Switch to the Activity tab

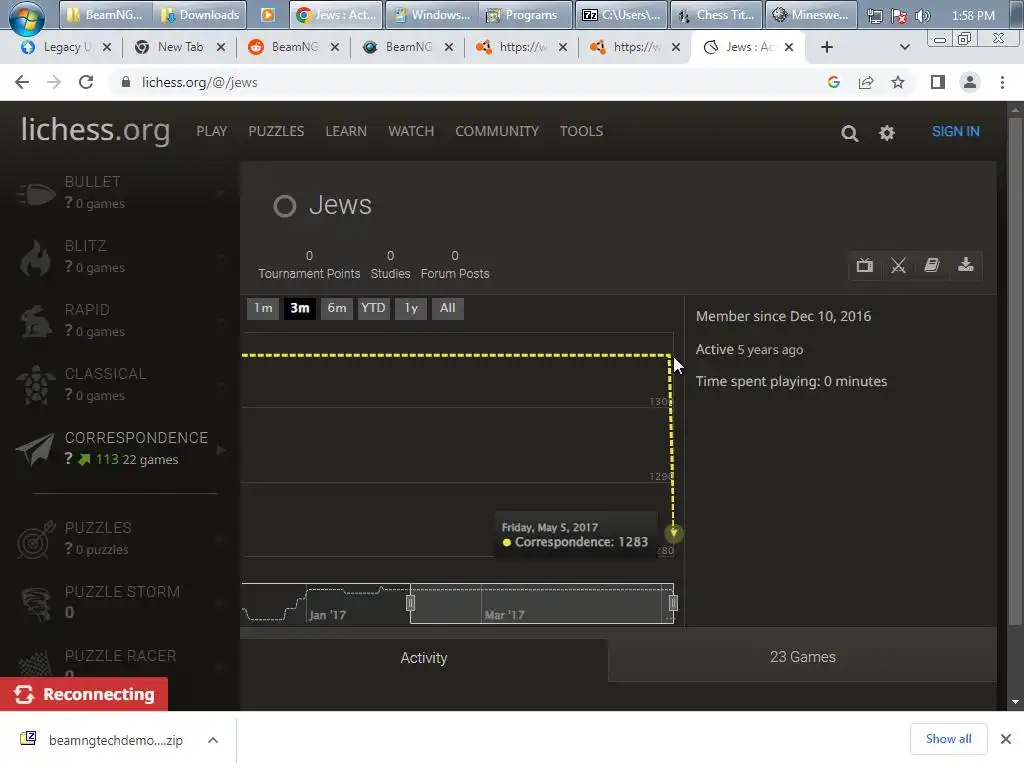point(424,658)
